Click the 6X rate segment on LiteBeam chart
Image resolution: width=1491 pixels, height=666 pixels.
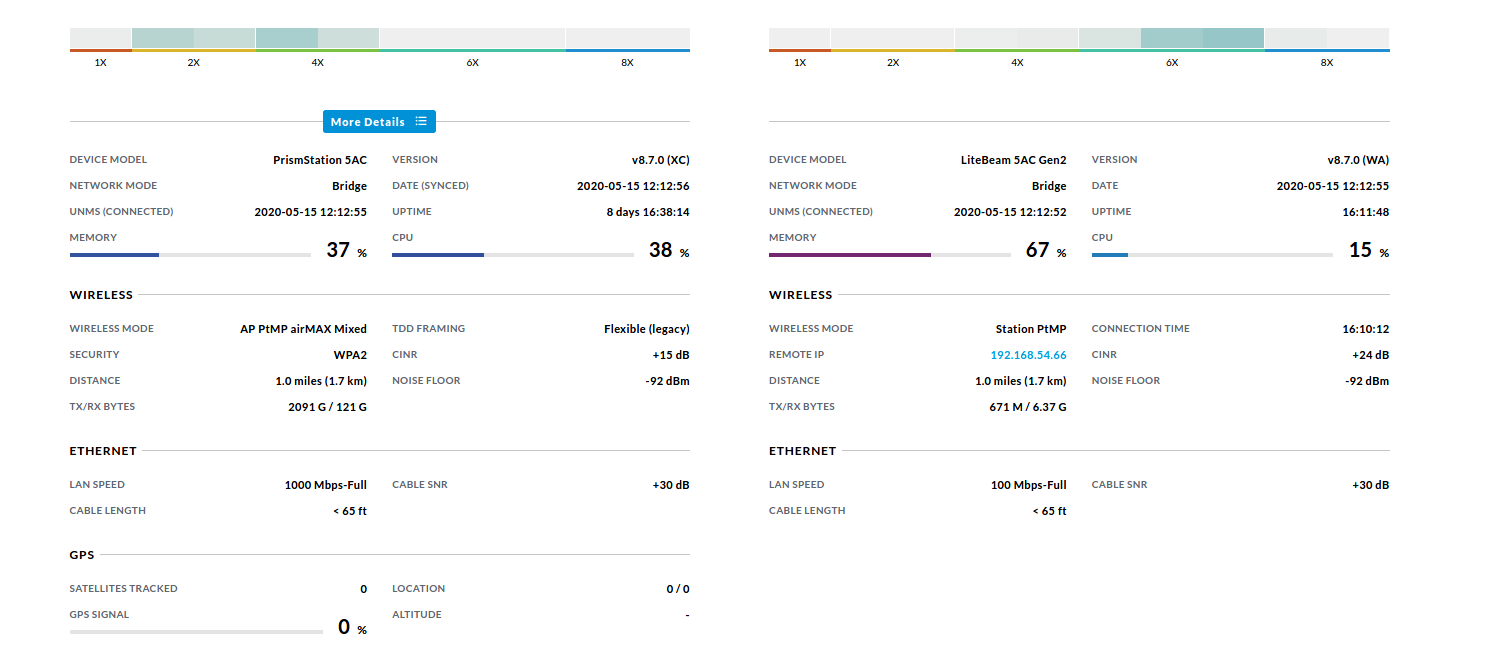1171,39
